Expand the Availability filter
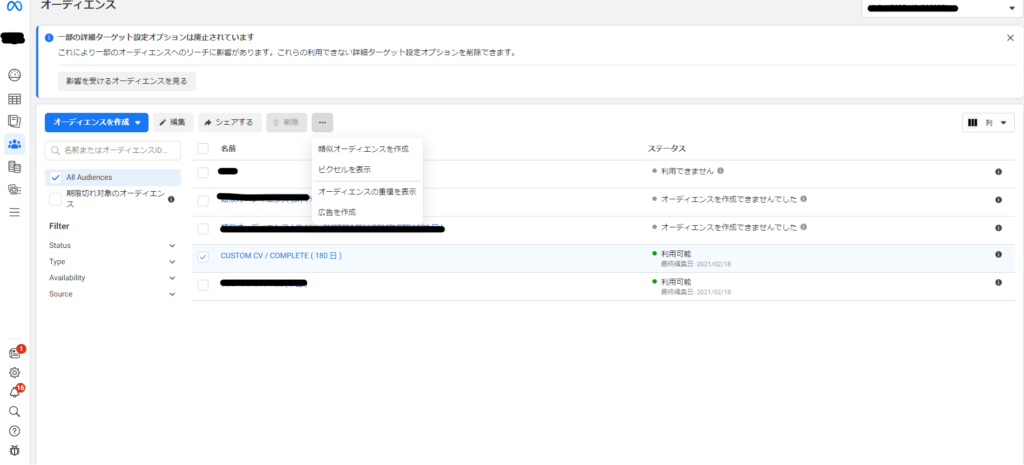Screen dimensions: 1024x465 pos(112,278)
